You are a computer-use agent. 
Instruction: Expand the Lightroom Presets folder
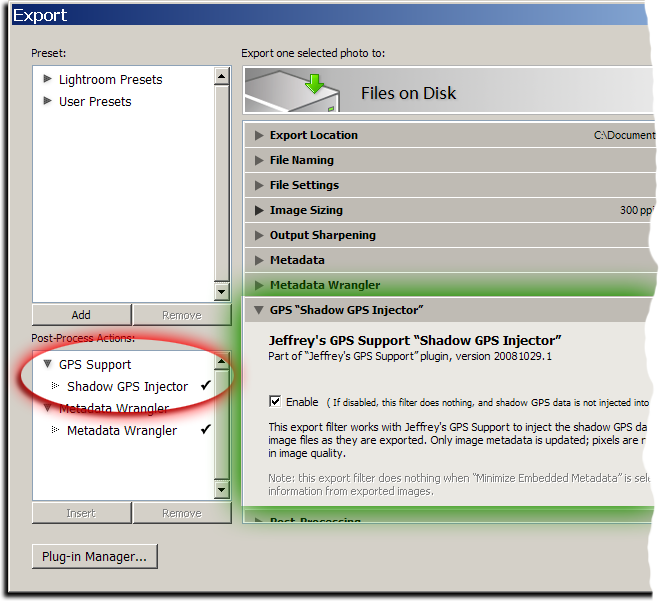coord(47,79)
